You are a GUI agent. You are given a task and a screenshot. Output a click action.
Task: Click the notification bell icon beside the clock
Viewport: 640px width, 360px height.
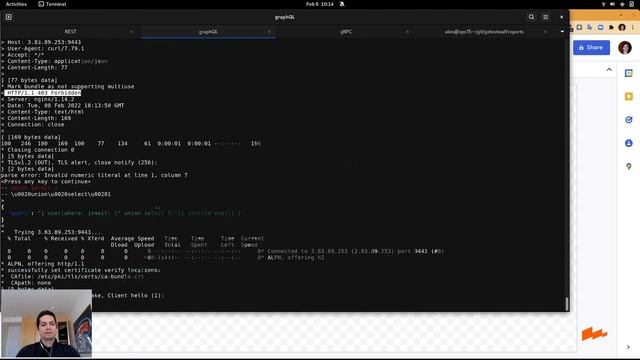pos(342,4)
